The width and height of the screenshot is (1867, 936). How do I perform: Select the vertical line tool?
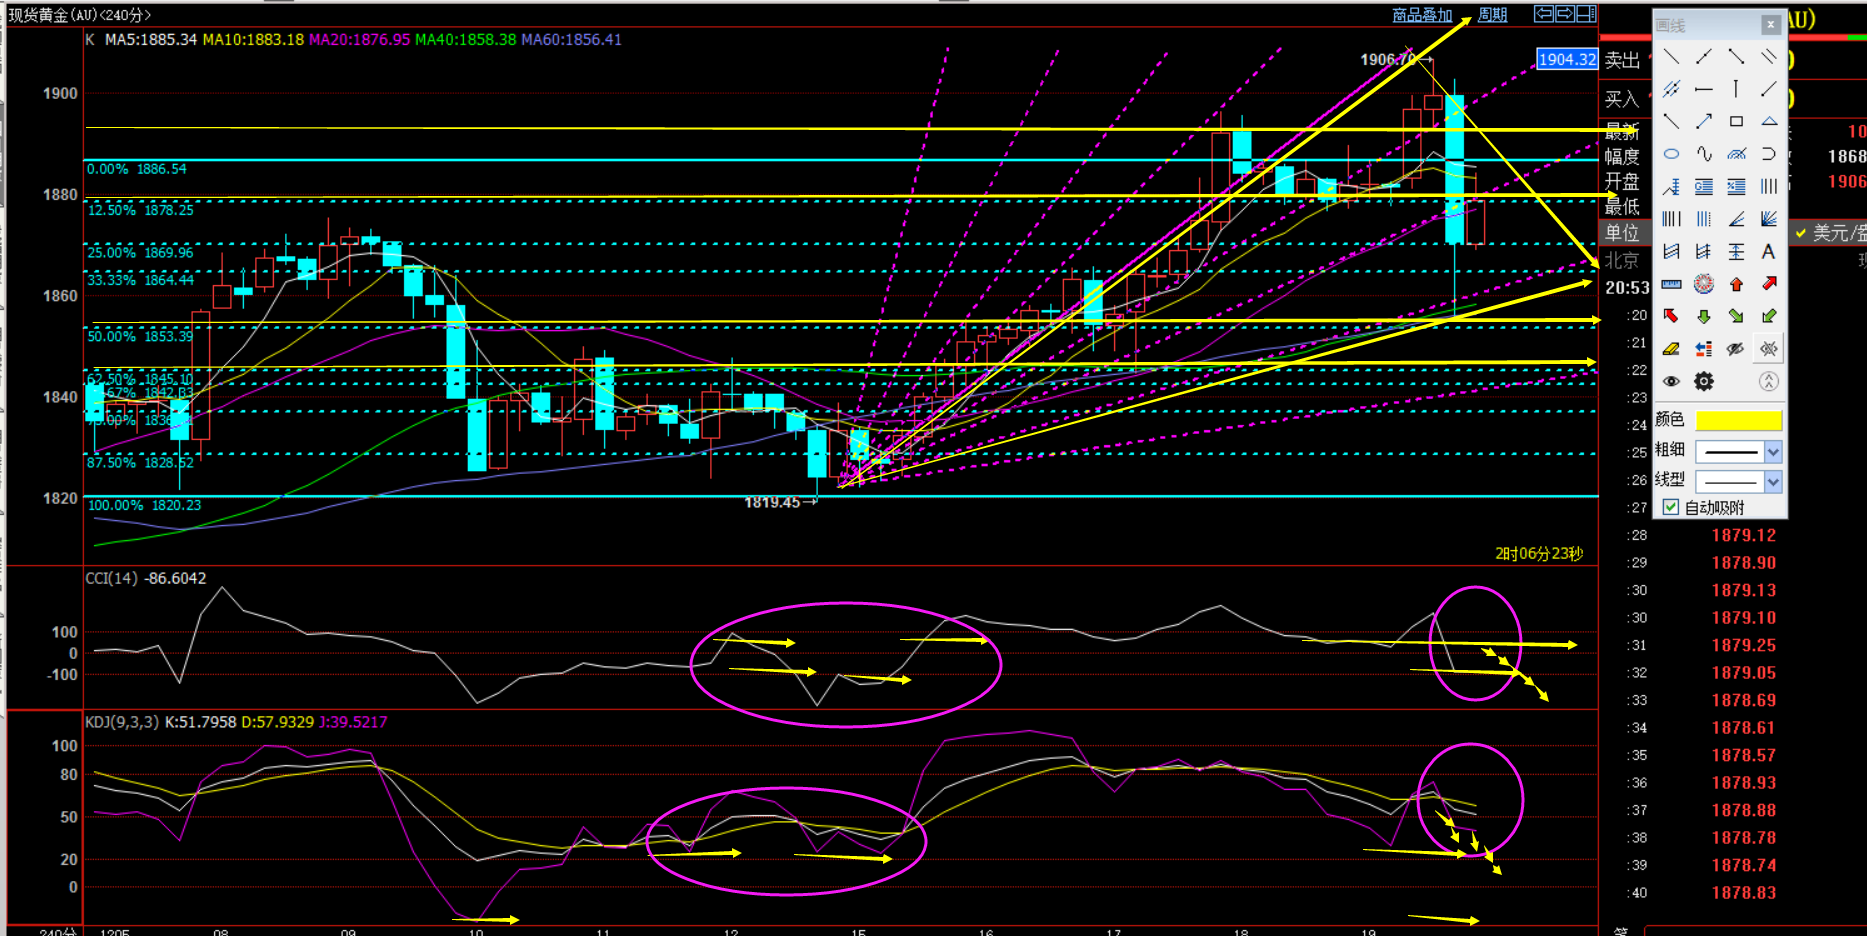pyautogui.click(x=1736, y=90)
